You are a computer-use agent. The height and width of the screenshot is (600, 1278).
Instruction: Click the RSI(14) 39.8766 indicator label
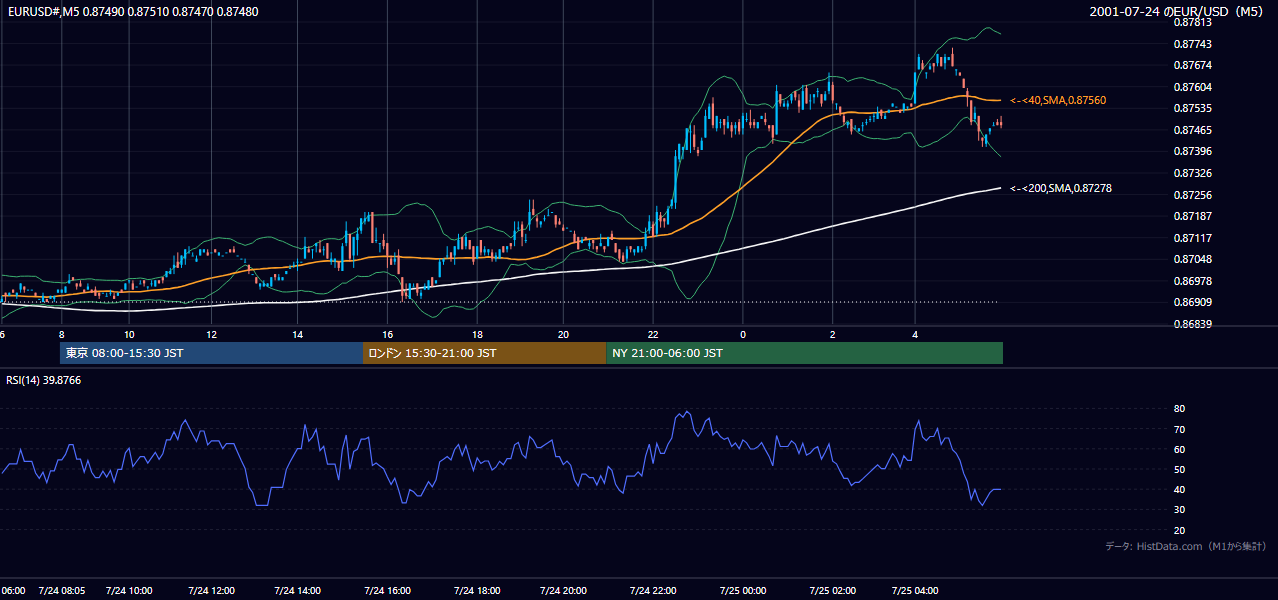(x=44, y=380)
